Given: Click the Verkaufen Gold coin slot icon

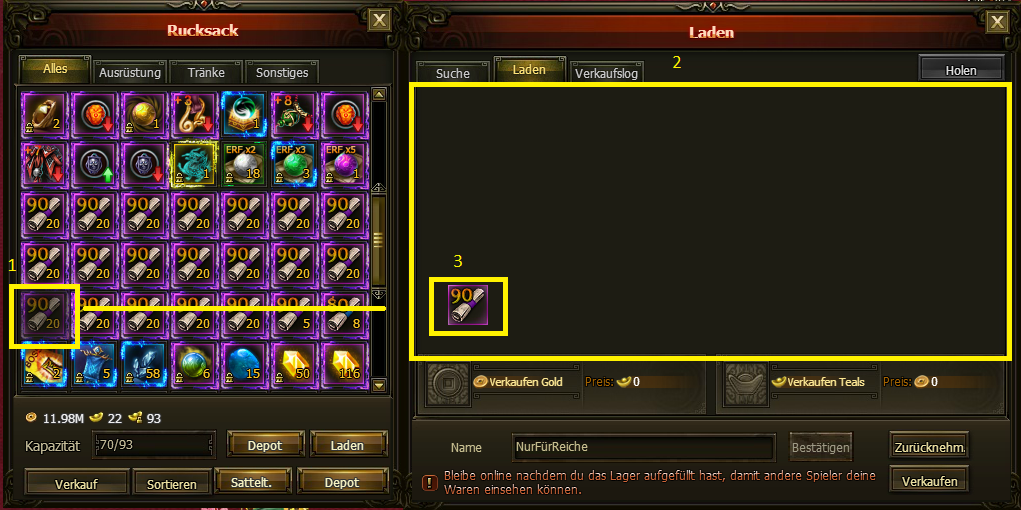Looking at the screenshot, I should [x=445, y=381].
